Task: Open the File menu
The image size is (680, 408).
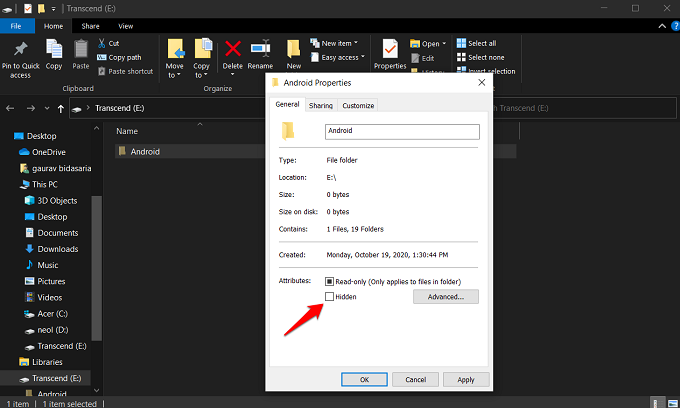Action: click(16, 26)
